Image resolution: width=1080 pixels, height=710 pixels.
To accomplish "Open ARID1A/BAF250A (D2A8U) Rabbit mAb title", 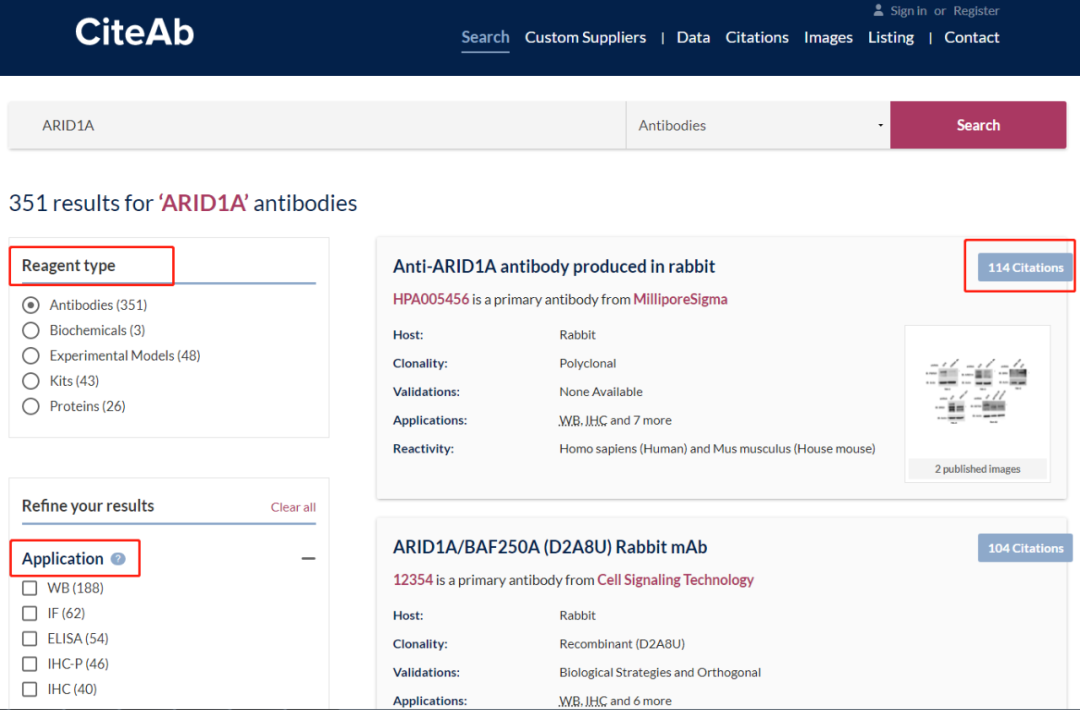I will tap(550, 547).
